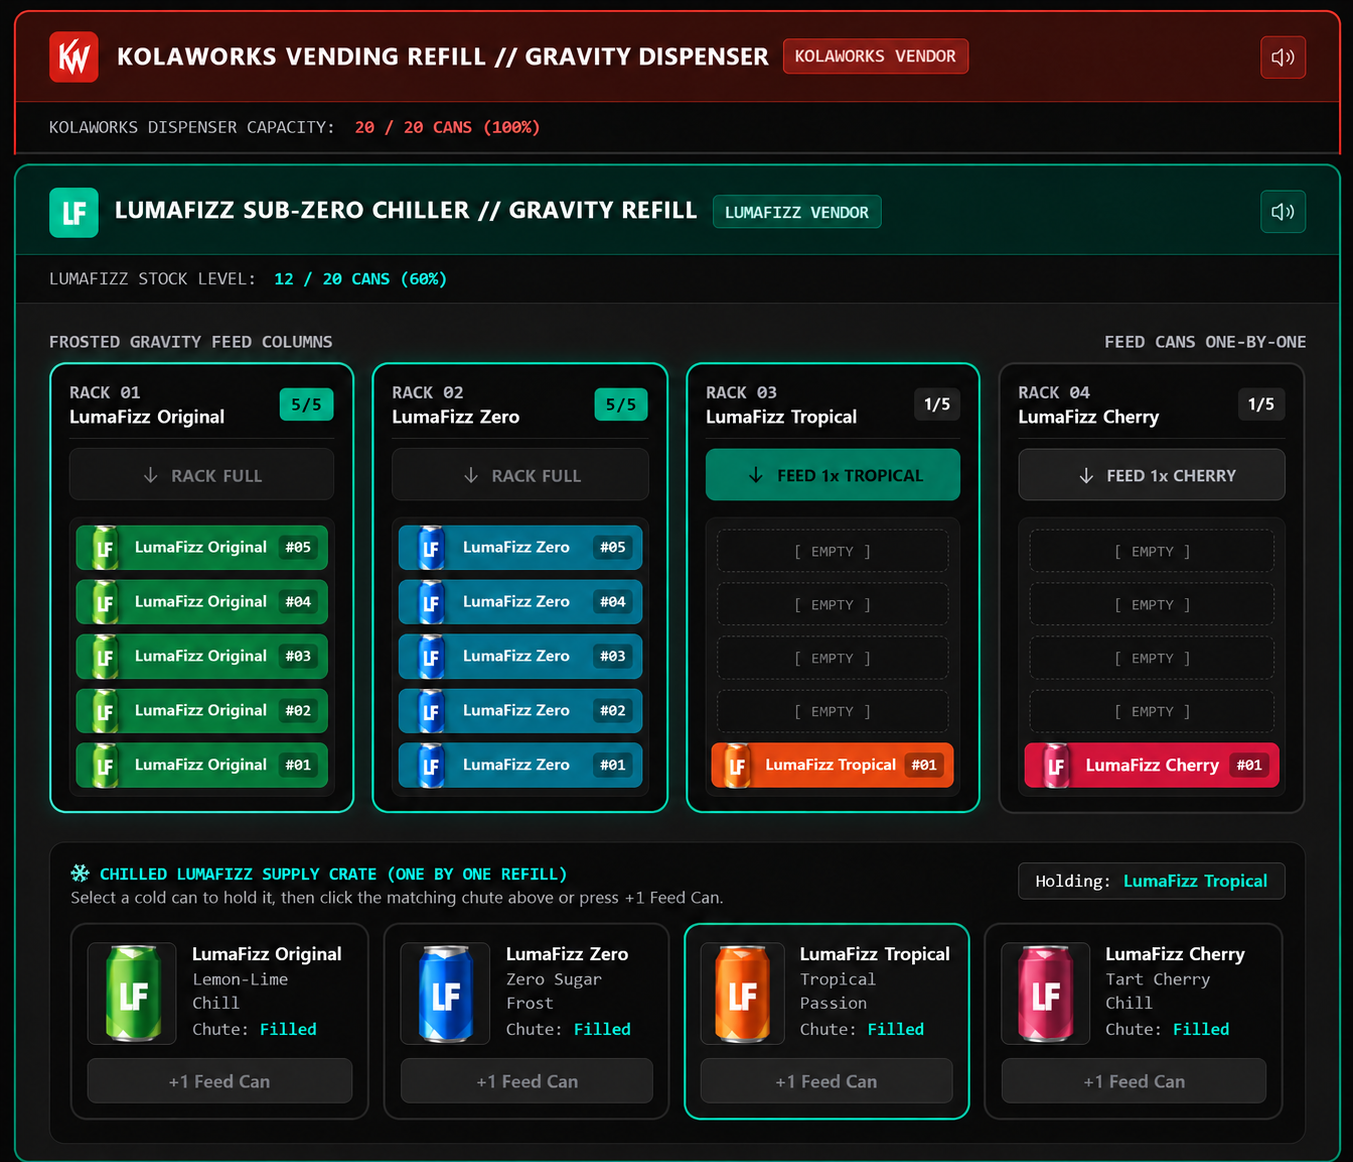Select the green LumaFizz Original can image
This screenshot has height=1162, width=1353.
pyautogui.click(x=132, y=993)
